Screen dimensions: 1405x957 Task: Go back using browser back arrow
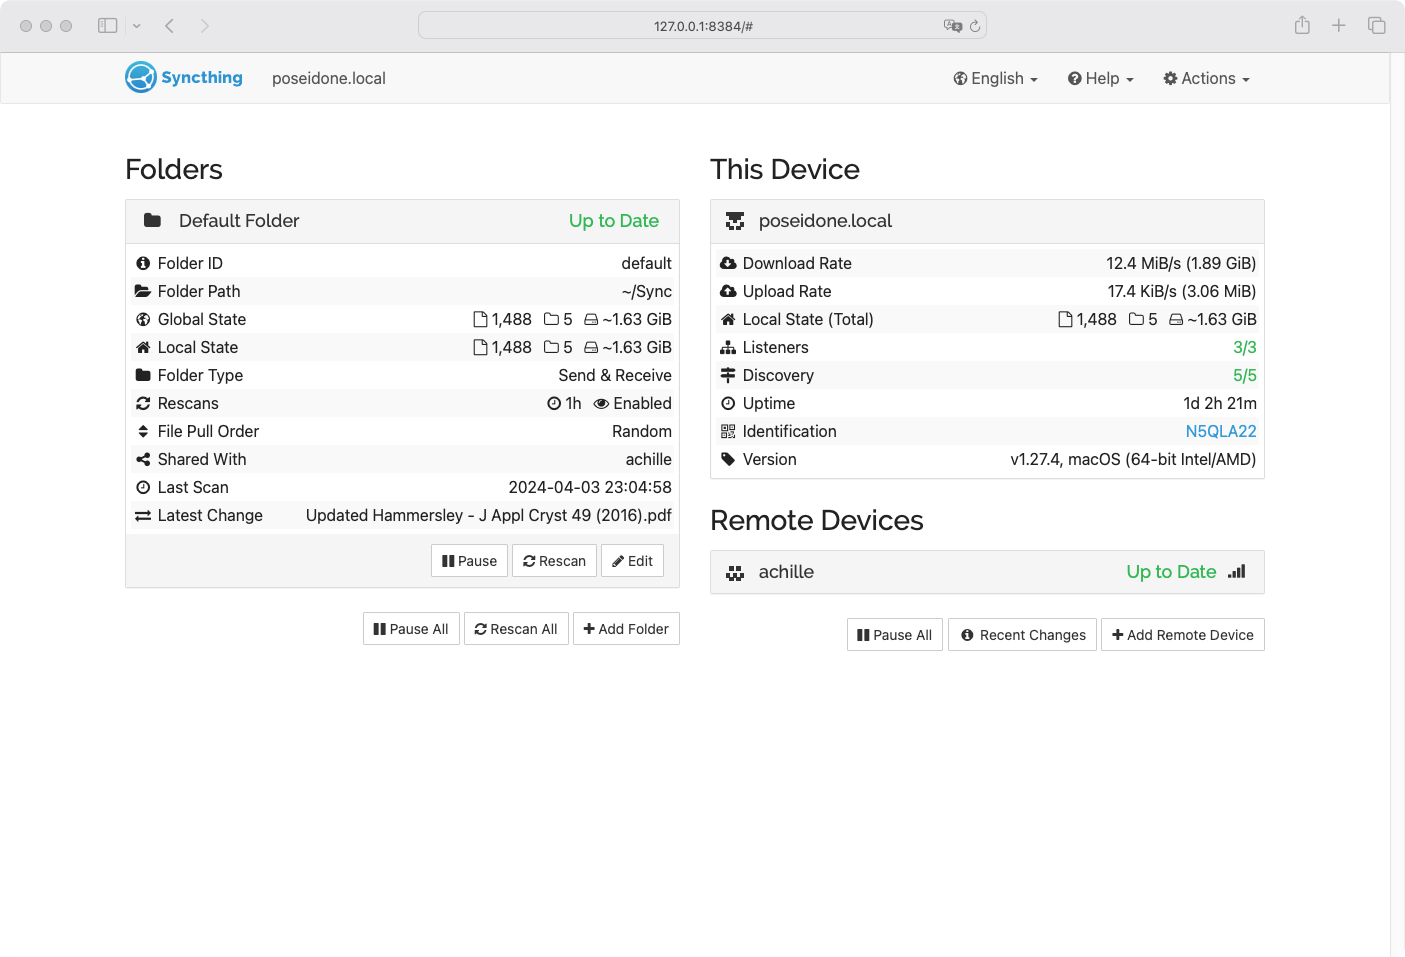(x=170, y=26)
